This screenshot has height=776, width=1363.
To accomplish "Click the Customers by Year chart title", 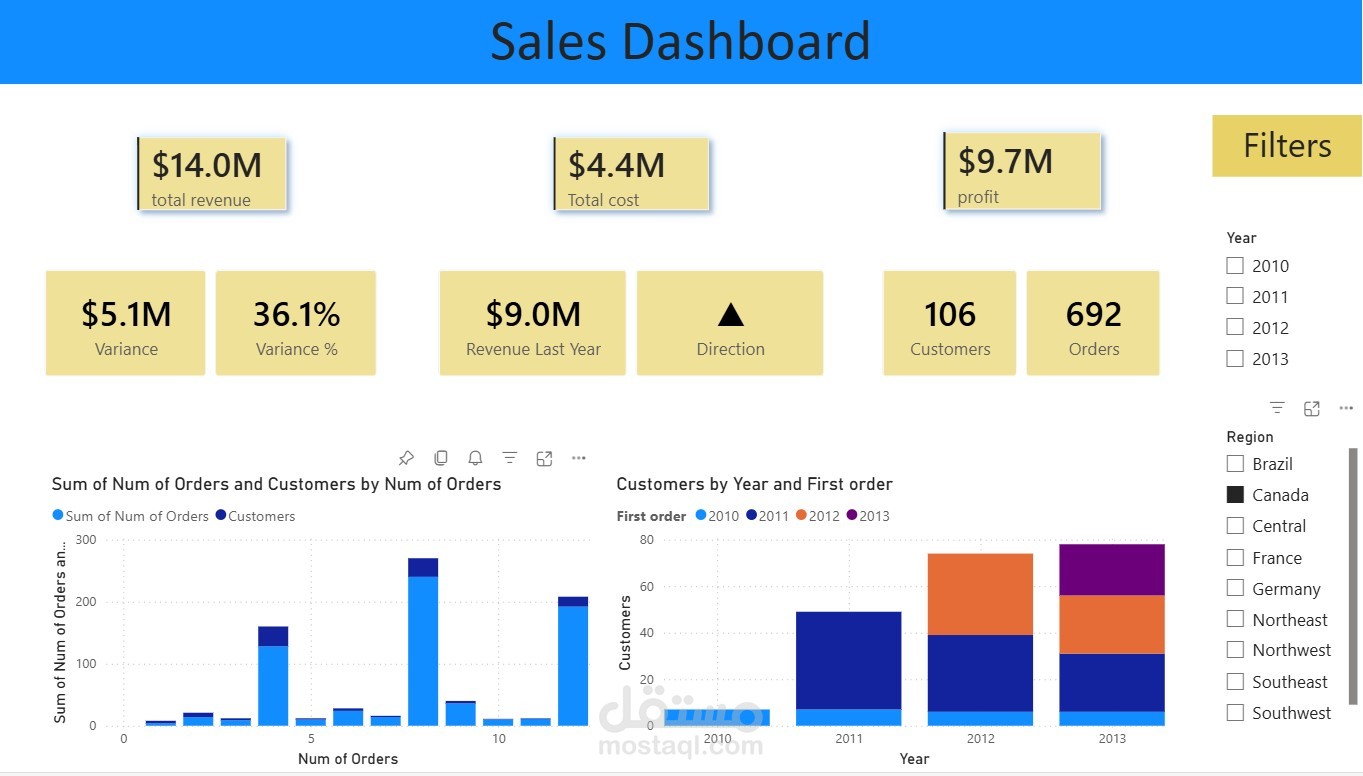I will click(x=755, y=484).
